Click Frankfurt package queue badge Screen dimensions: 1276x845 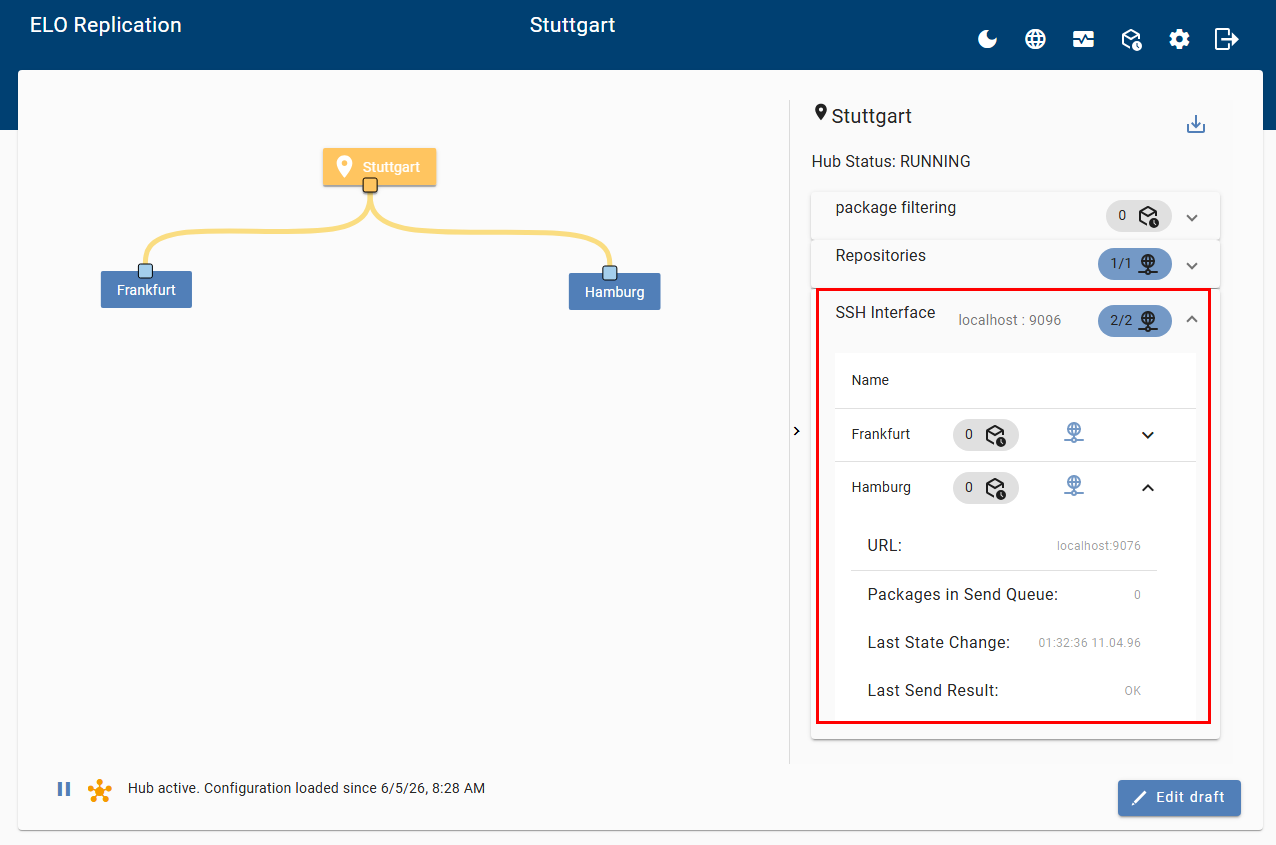pos(985,435)
